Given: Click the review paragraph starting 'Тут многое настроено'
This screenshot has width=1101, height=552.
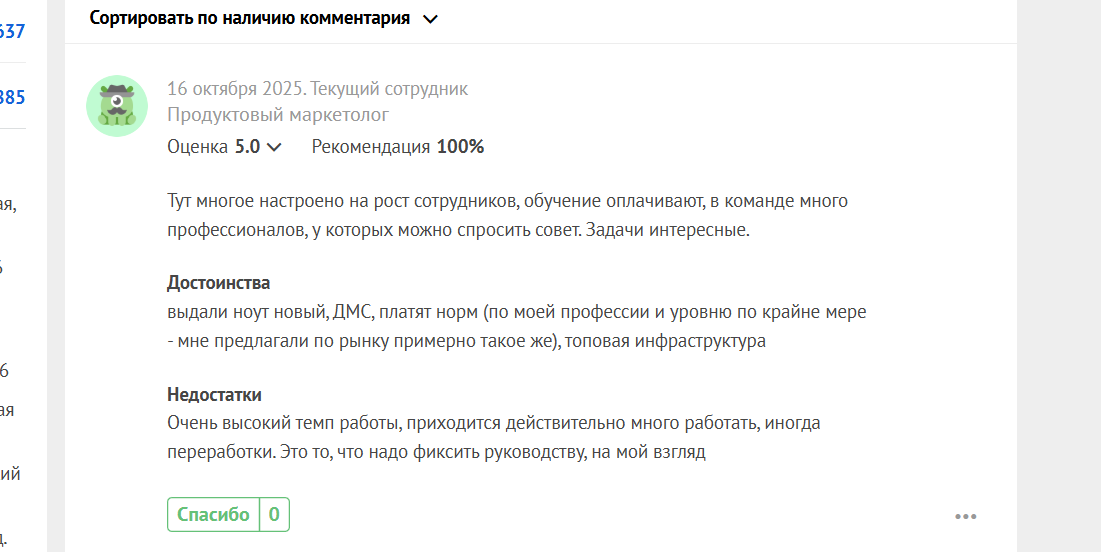Looking at the screenshot, I should pyautogui.click(x=507, y=215).
